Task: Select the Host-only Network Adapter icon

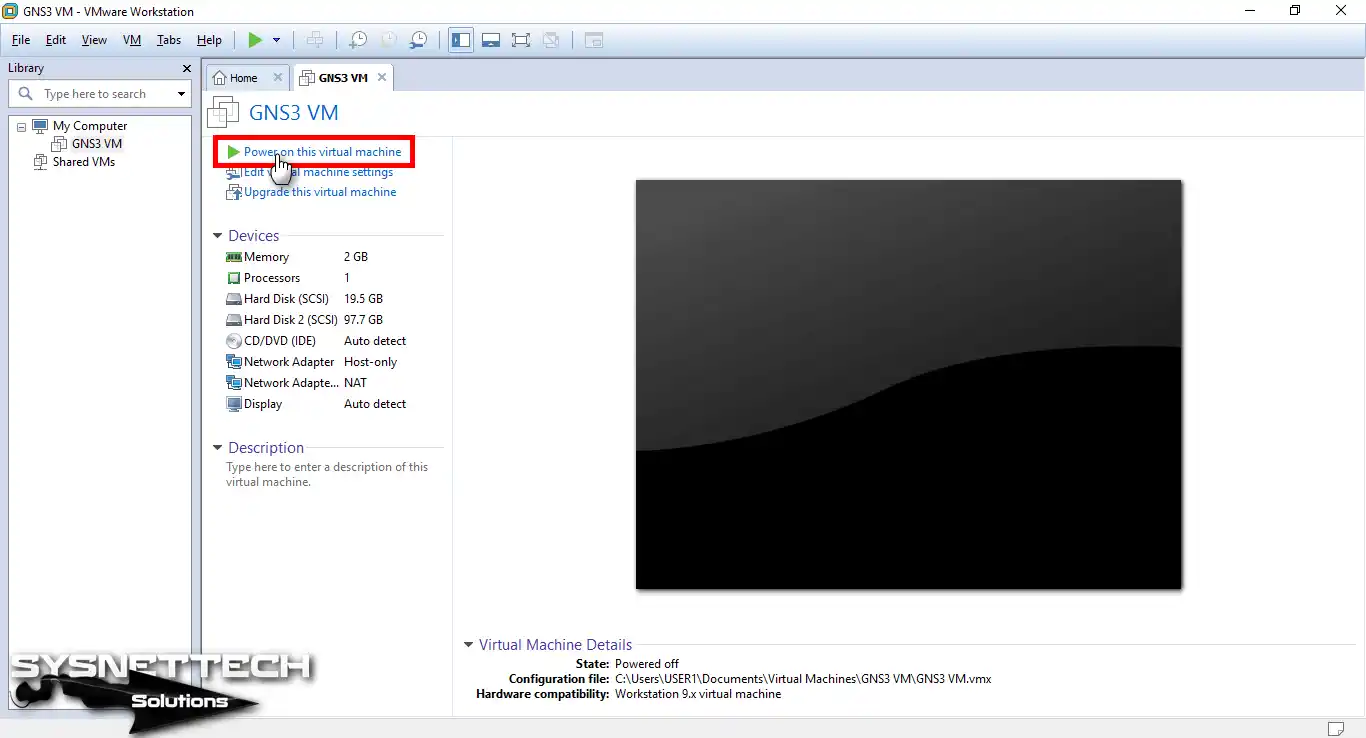Action: (x=234, y=362)
